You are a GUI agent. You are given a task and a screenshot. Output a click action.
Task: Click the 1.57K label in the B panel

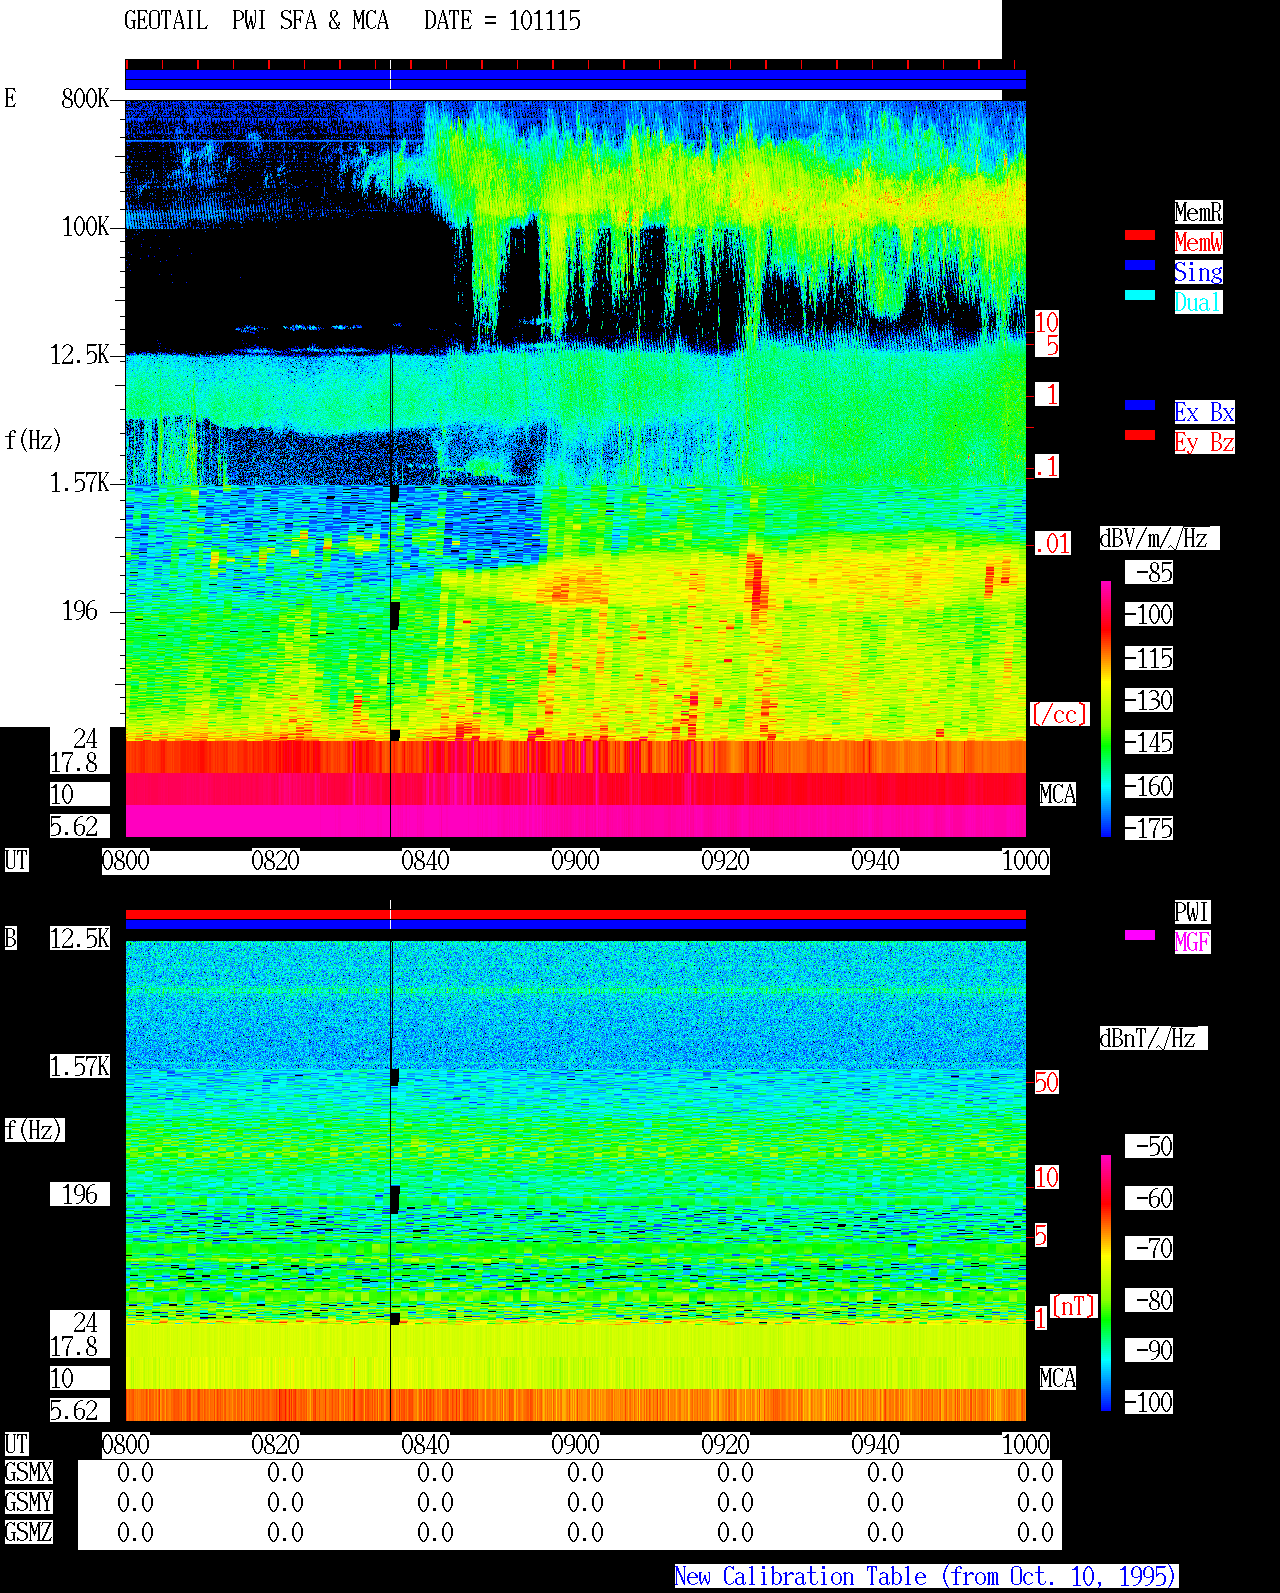pos(80,1066)
